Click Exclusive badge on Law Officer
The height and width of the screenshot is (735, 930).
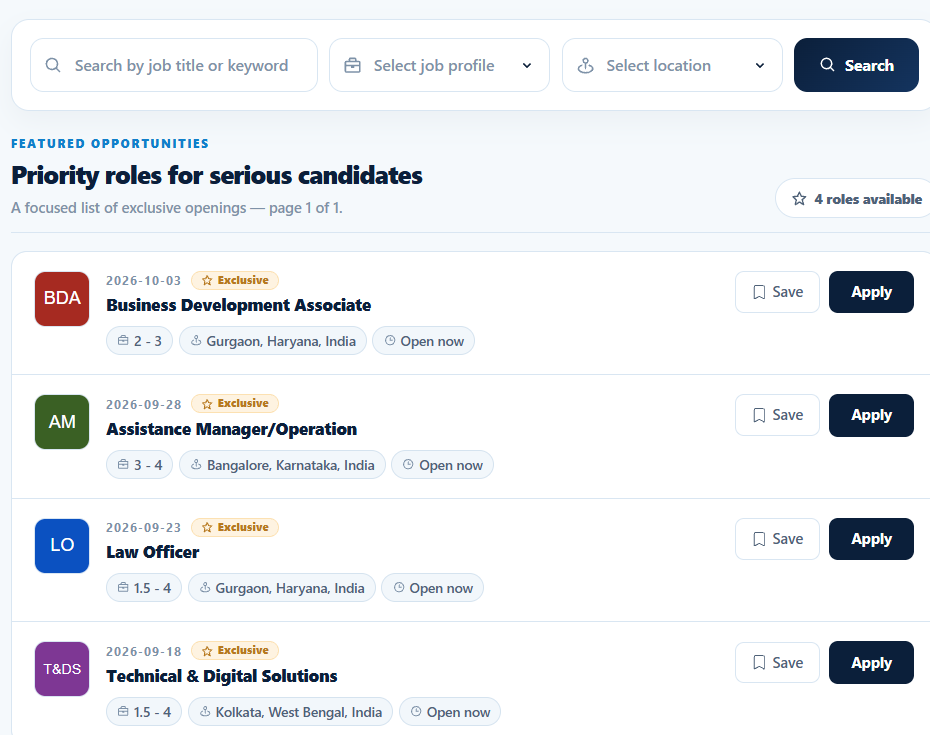point(235,527)
